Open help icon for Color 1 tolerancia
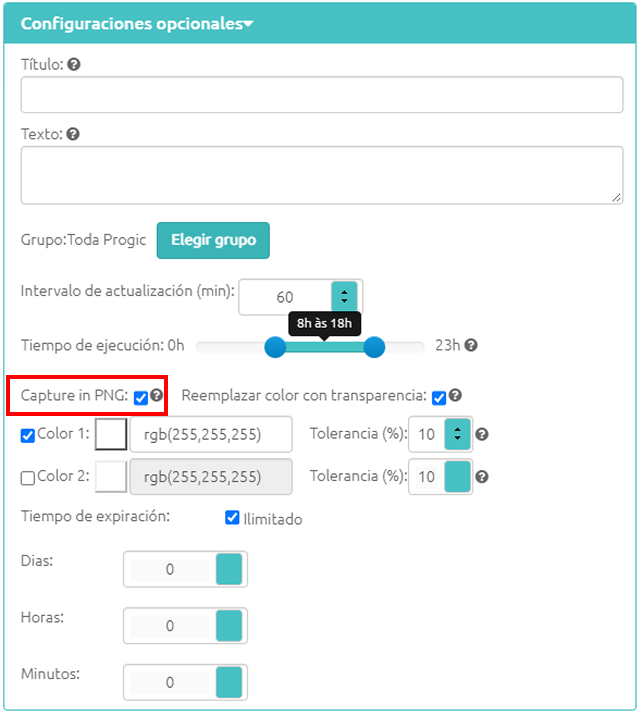 point(482,434)
